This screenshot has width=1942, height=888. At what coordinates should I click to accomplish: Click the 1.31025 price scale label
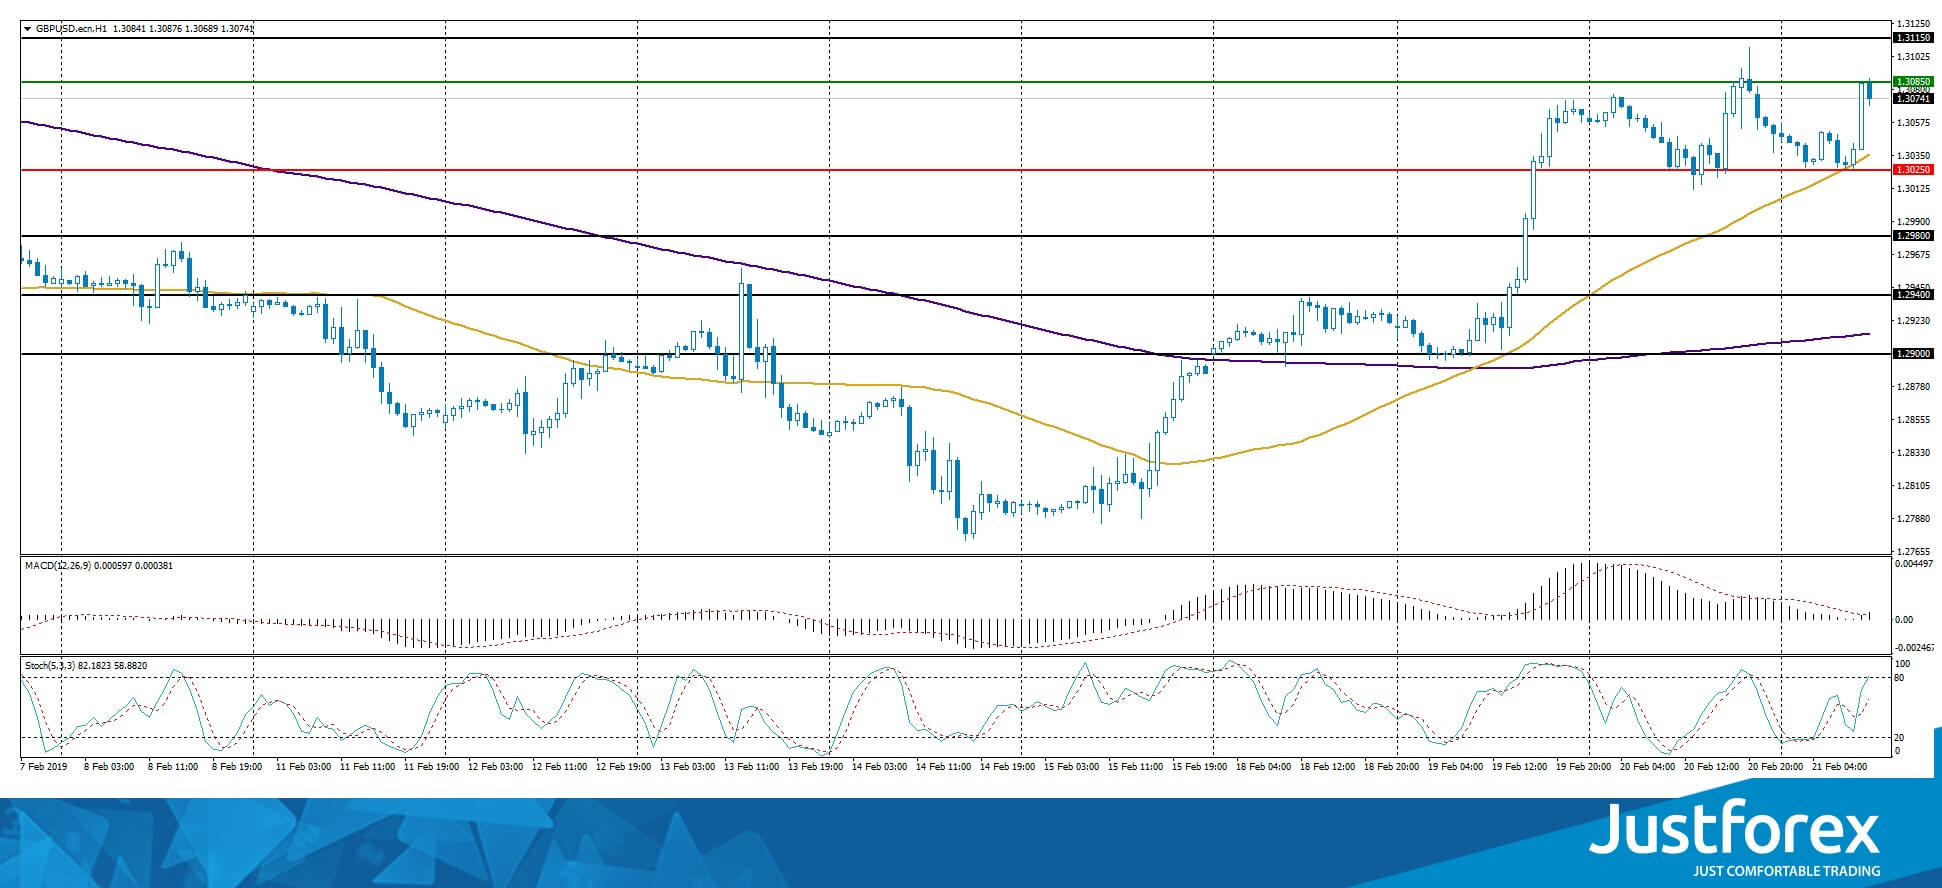[1912, 57]
